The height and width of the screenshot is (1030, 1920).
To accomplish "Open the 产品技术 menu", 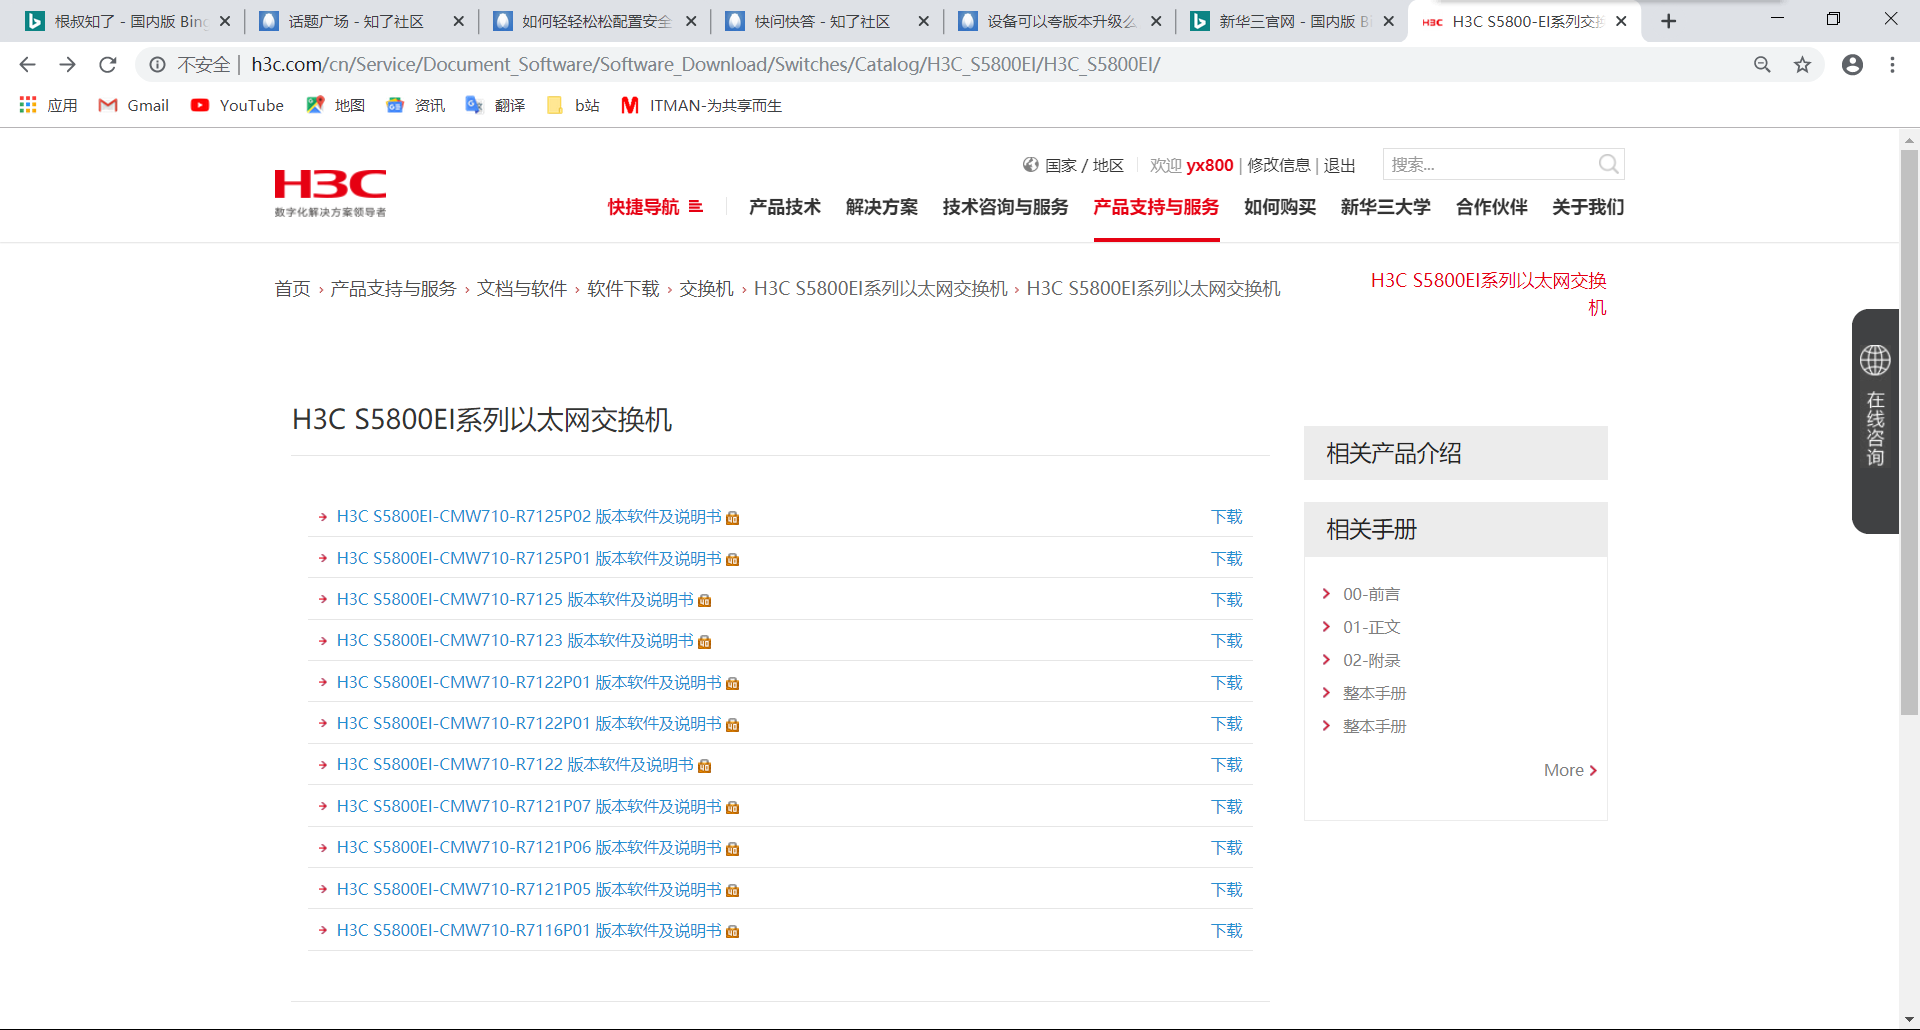I will pos(785,207).
